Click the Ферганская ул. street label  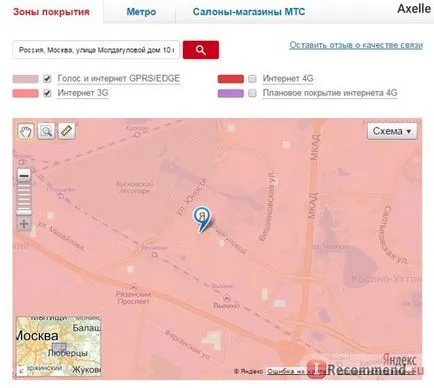188,345
